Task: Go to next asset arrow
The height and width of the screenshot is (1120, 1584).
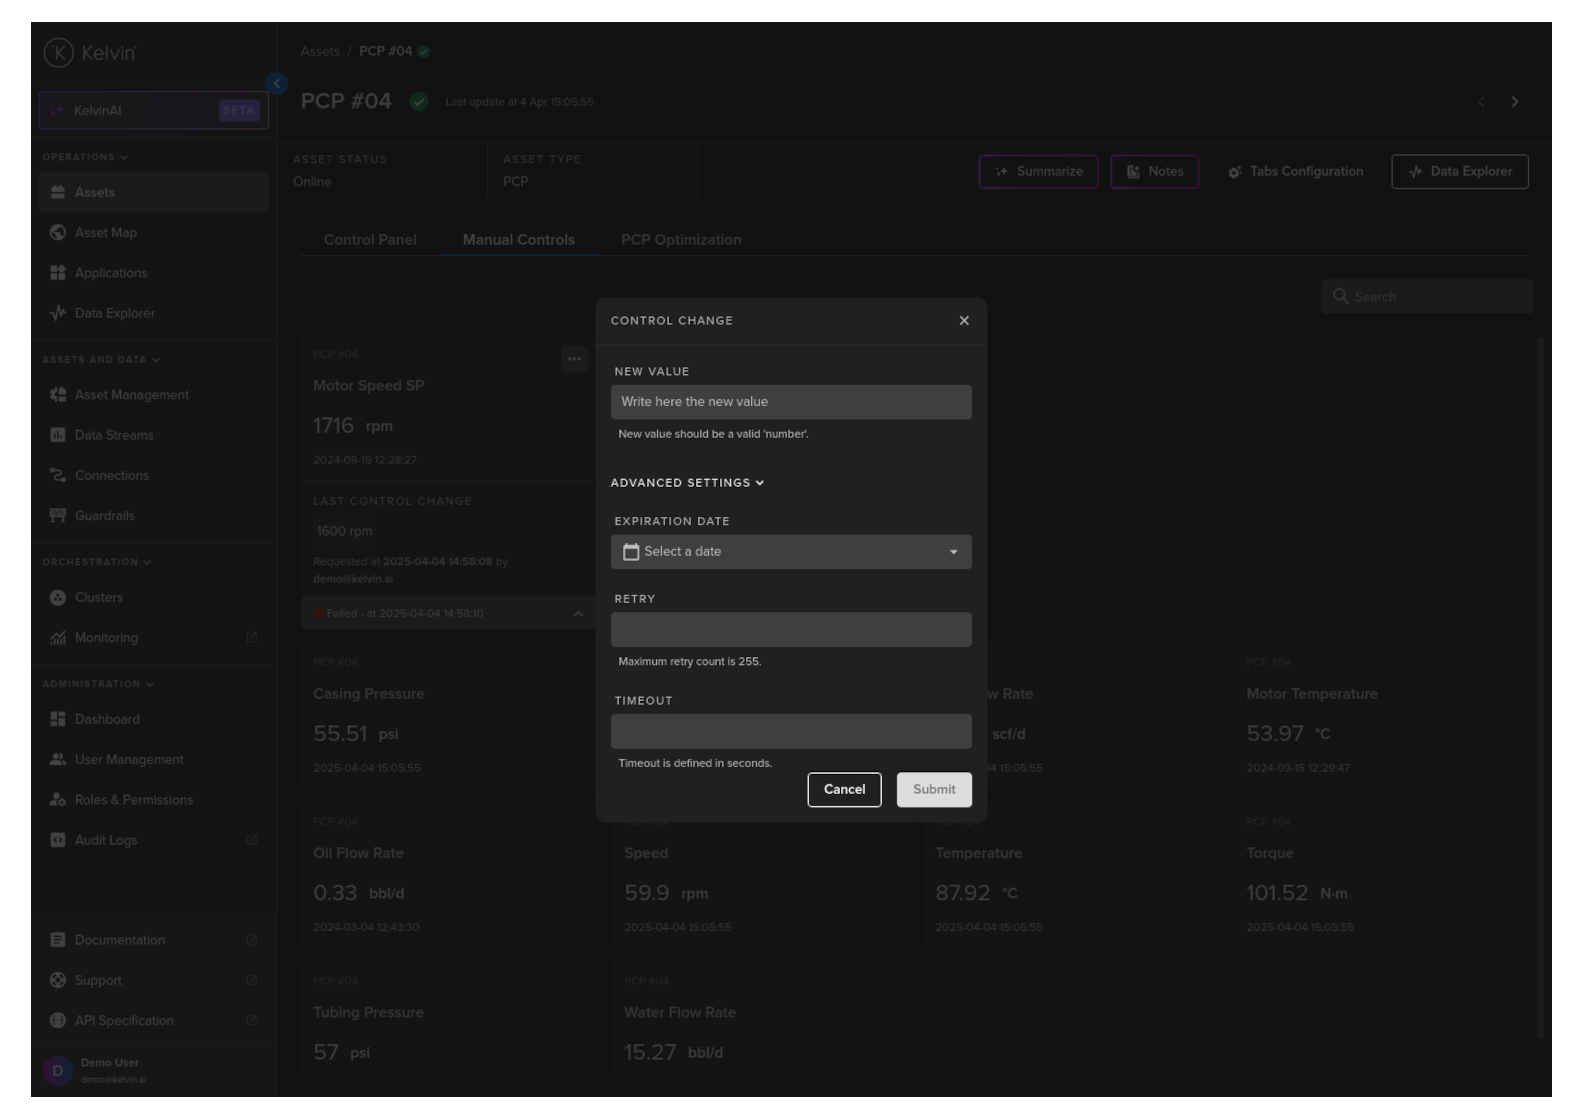Action: (x=1514, y=102)
